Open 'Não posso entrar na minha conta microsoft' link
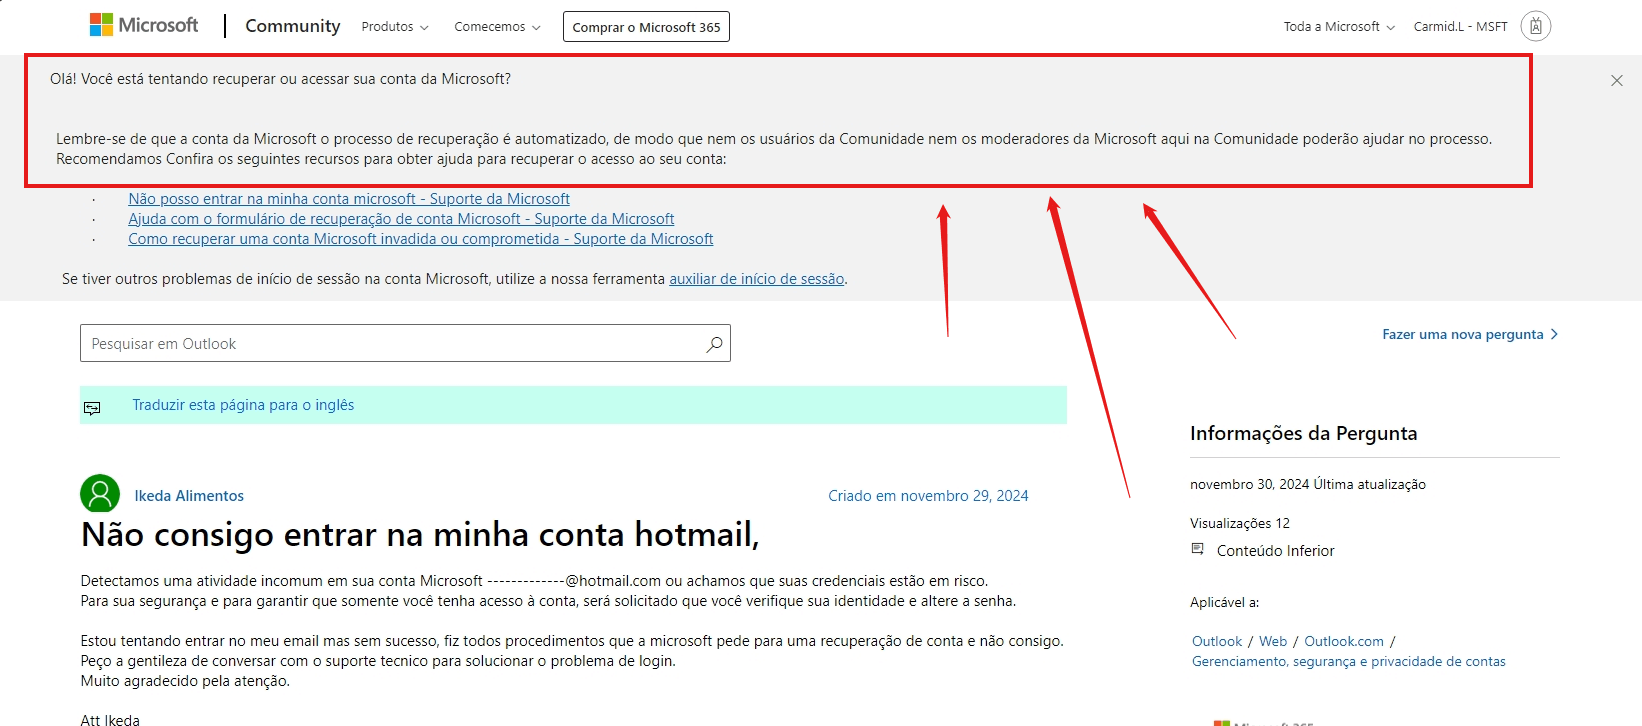This screenshot has height=726, width=1642. click(x=349, y=199)
